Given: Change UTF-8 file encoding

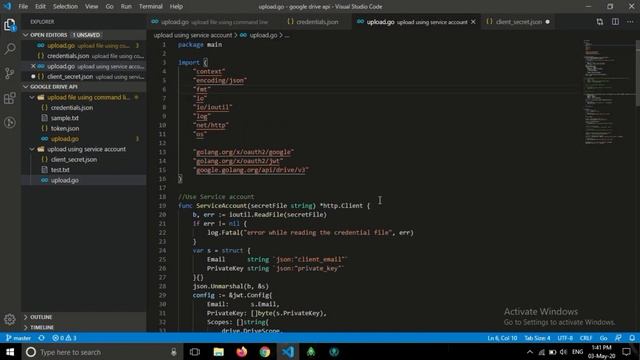Looking at the screenshot, I should [565, 338].
